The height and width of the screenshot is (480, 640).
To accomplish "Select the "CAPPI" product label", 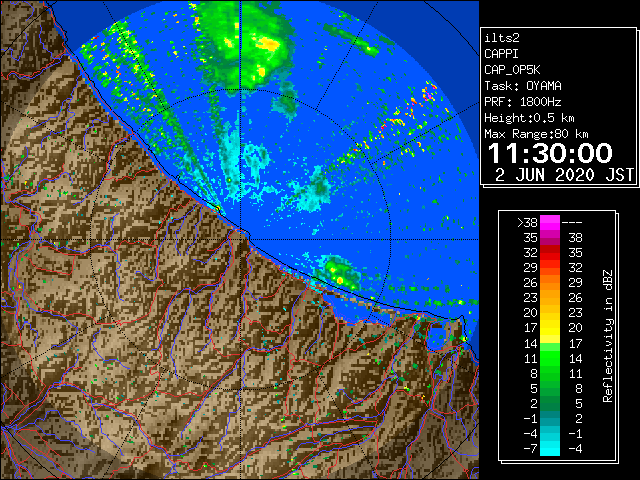I will click(x=501, y=54).
